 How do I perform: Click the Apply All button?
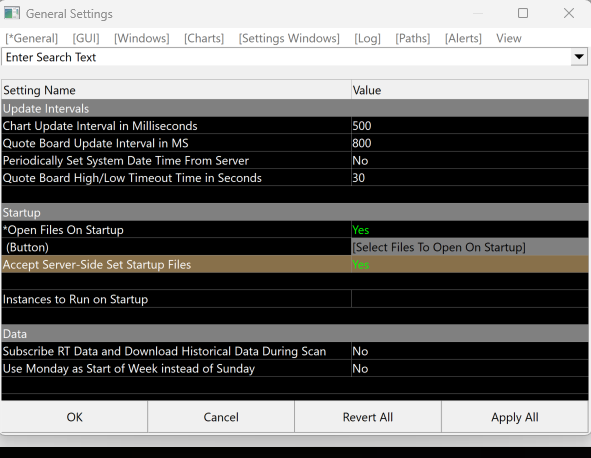click(514, 417)
